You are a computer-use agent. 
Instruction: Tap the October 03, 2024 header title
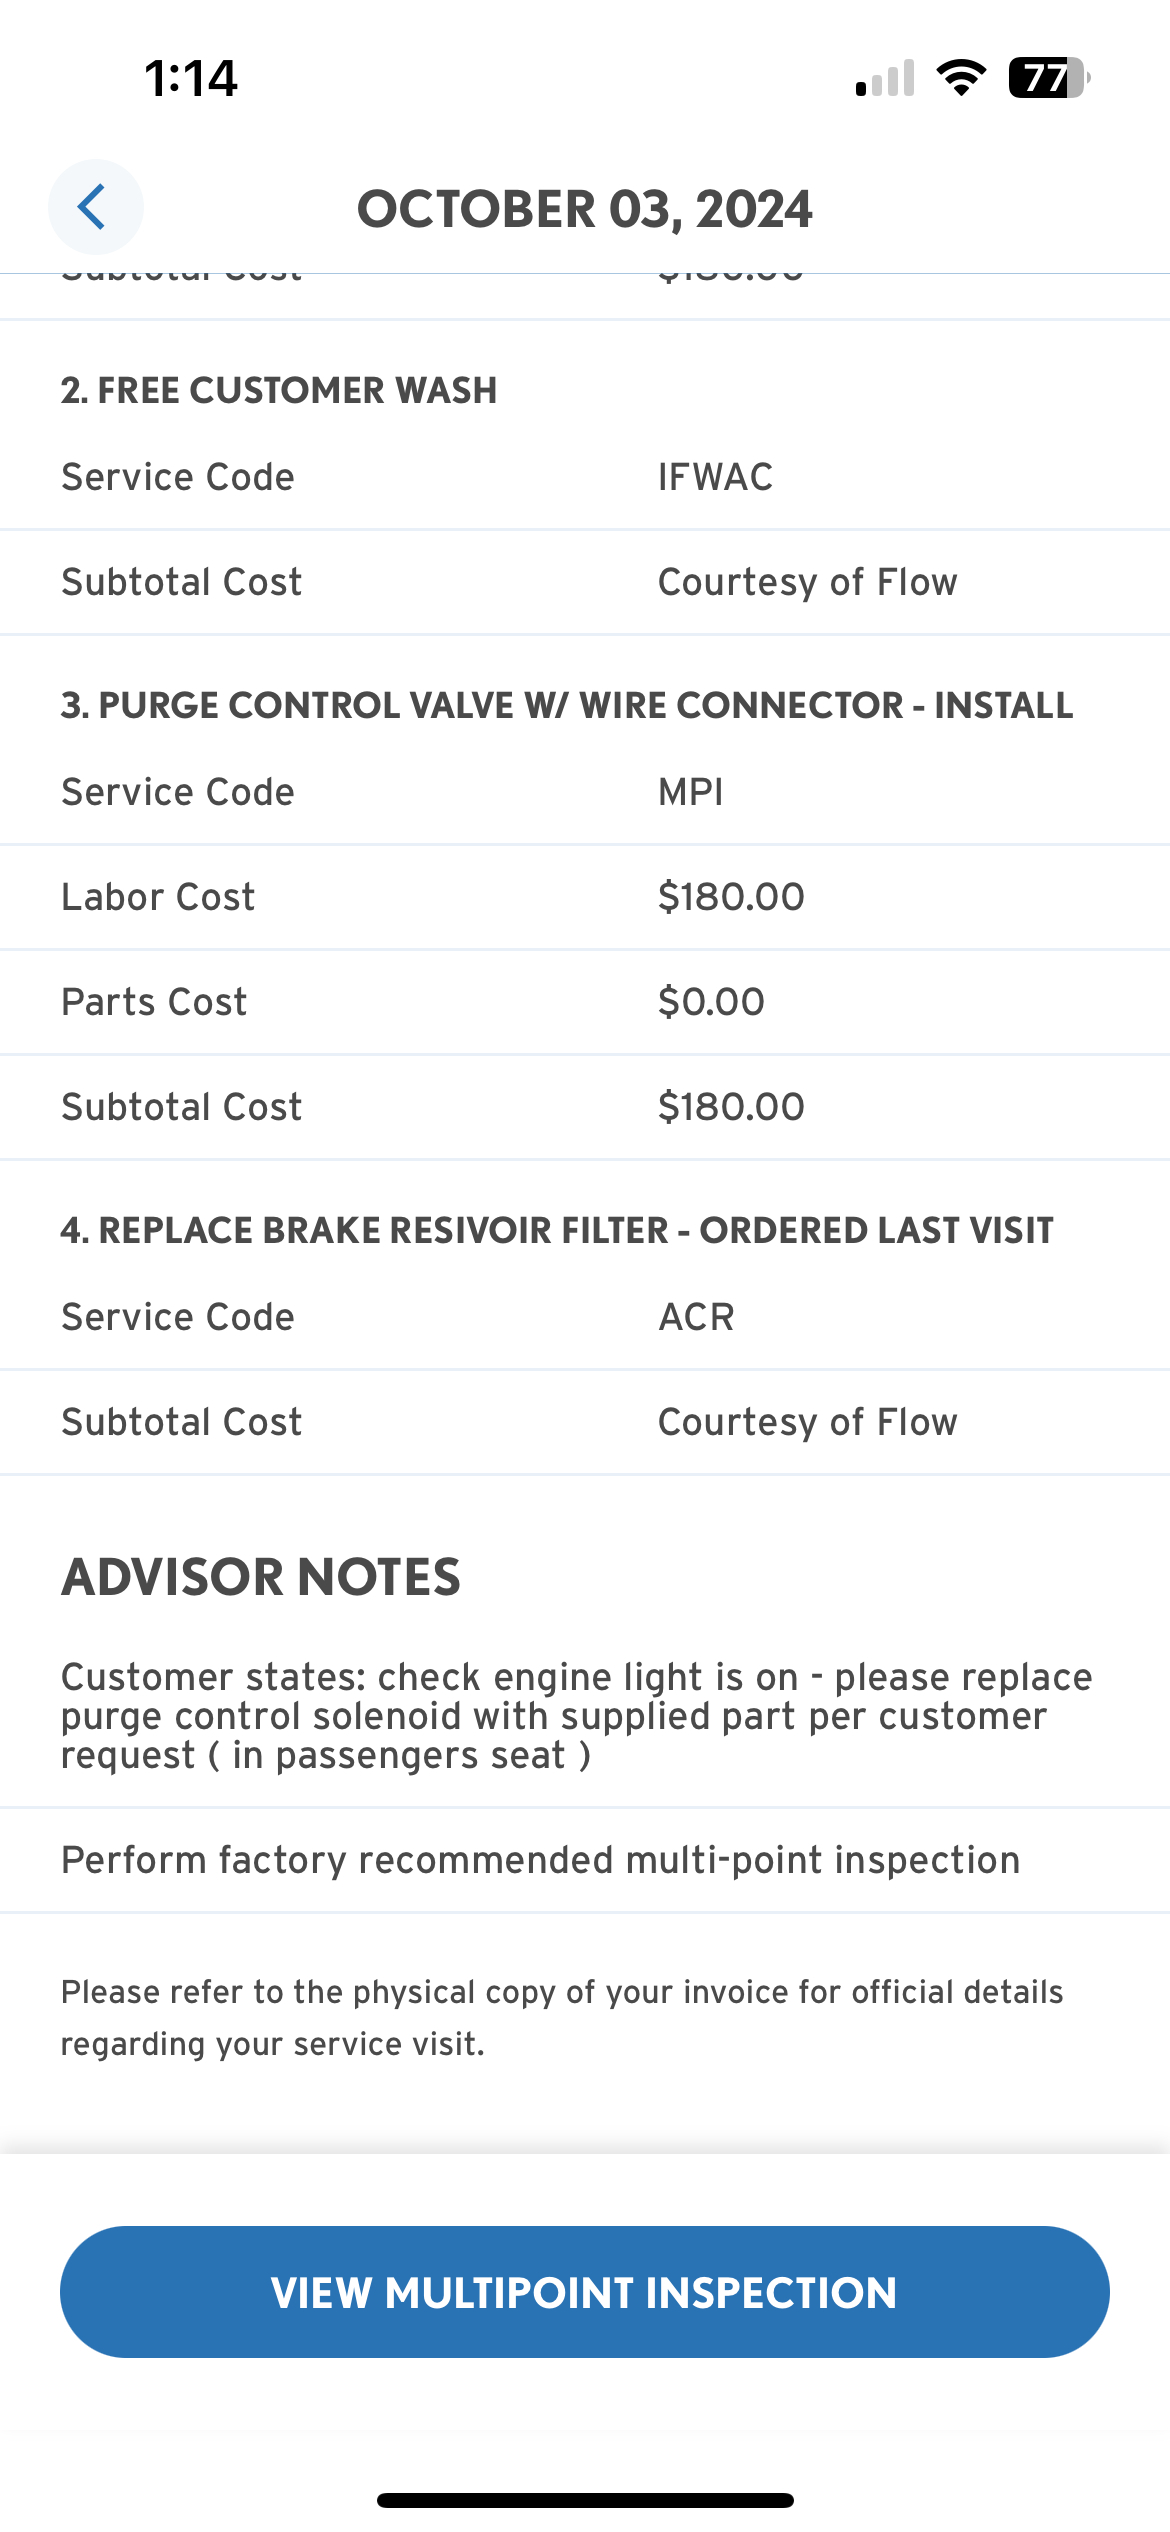point(585,209)
